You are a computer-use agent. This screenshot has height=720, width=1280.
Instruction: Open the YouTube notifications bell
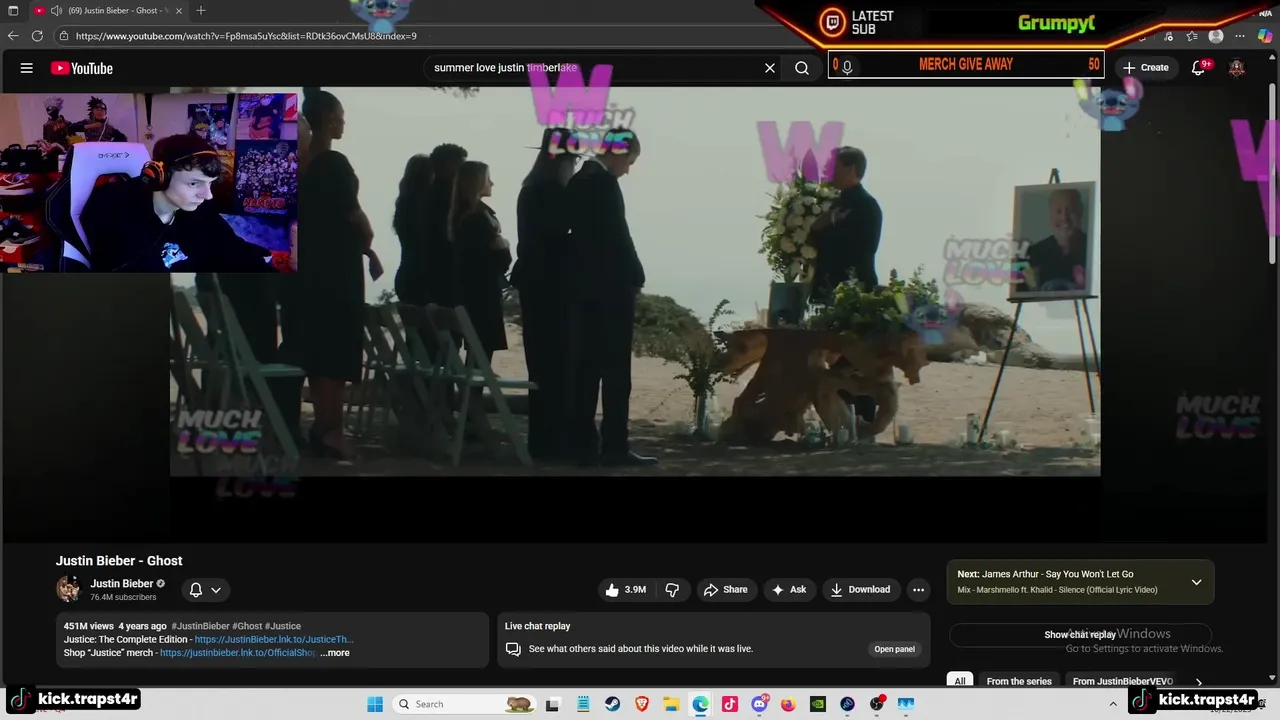[1199, 68]
